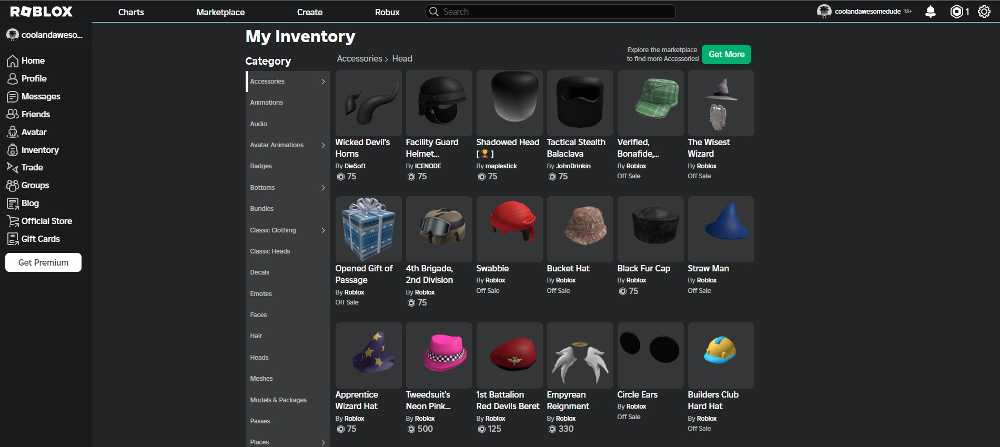The width and height of the screenshot is (1000, 447).
Task: Open the Charts tab
Action: click(131, 12)
